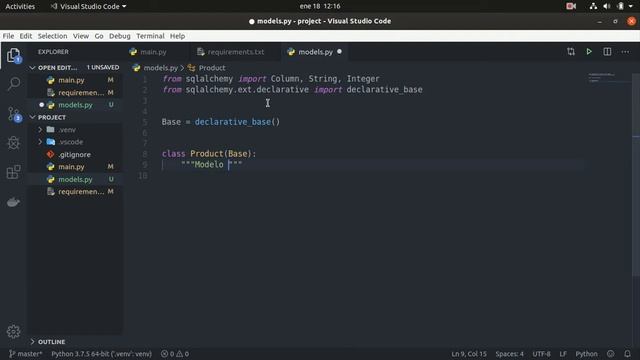The width and height of the screenshot is (640, 360).
Task: Open the Debug view in activity bar
Action: (13, 143)
